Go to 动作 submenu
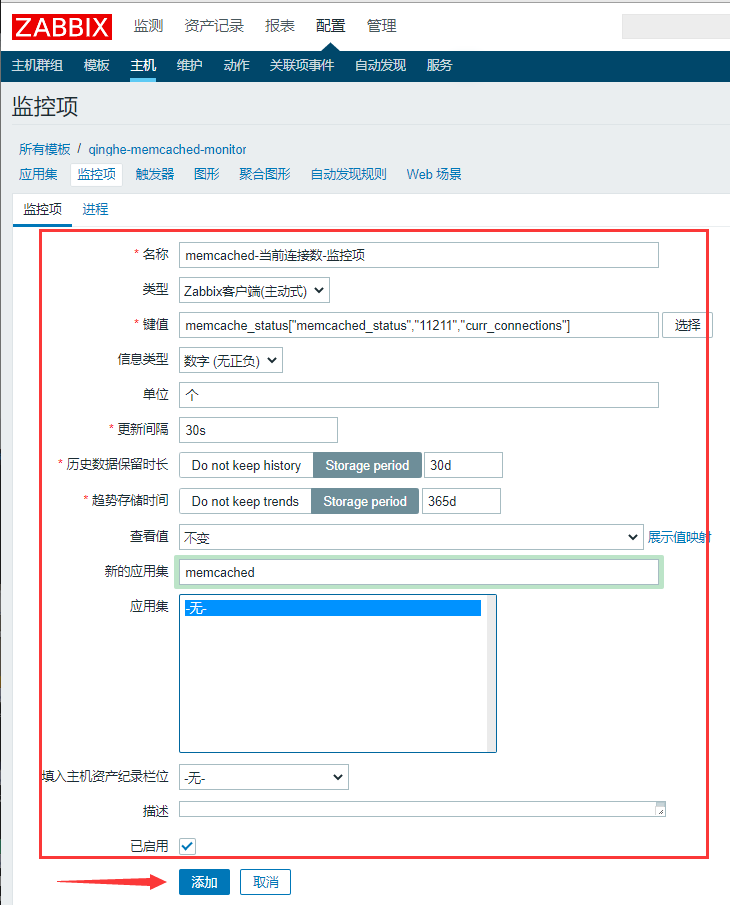The image size is (730, 905). [236, 65]
